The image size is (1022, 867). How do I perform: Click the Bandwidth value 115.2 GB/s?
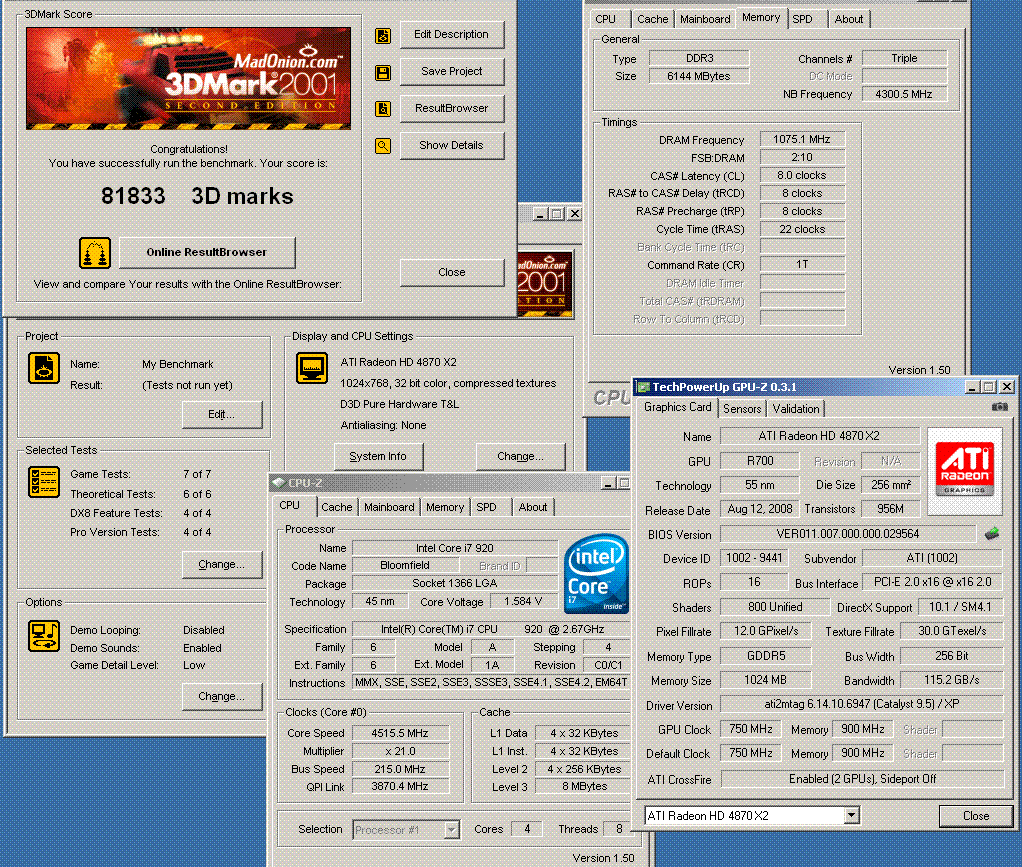coord(952,680)
